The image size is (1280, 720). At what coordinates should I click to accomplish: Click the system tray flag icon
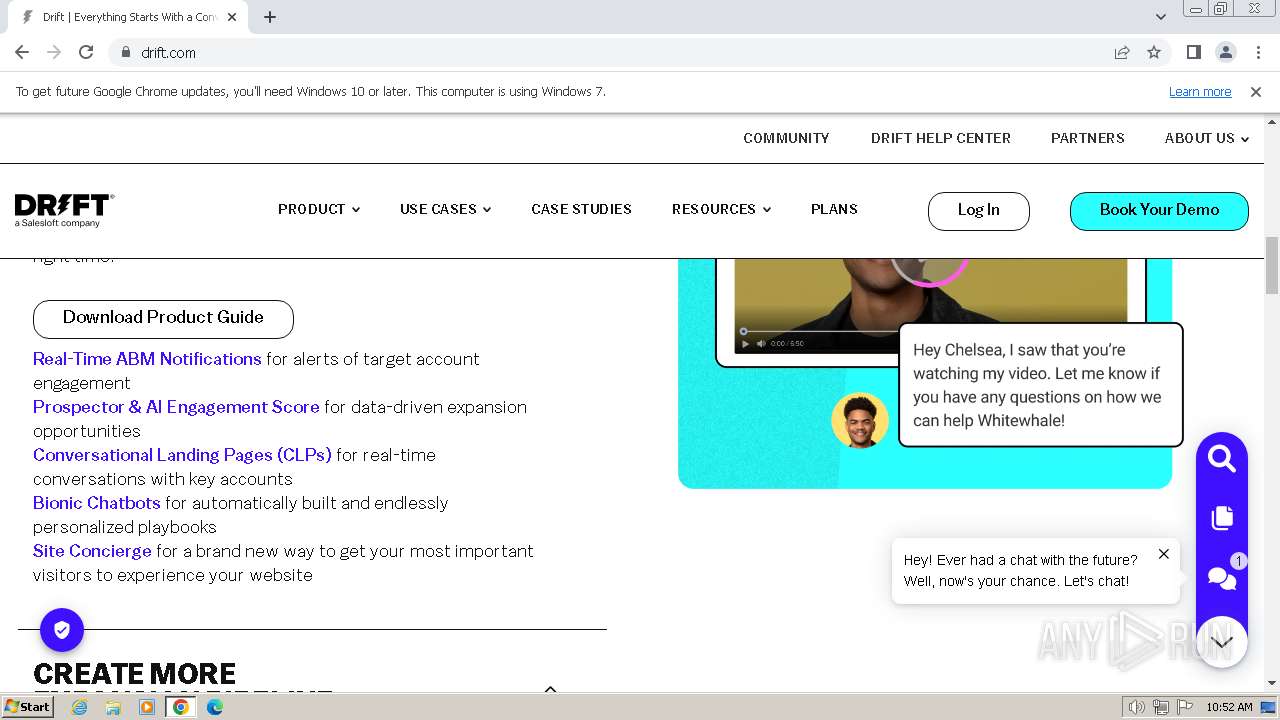tap(1185, 707)
